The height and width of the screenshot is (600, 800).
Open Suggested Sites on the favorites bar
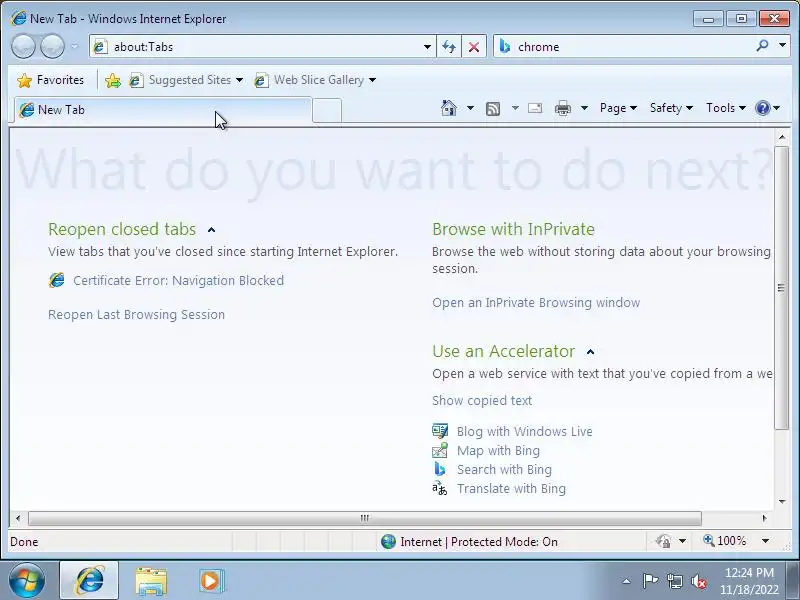click(x=186, y=80)
